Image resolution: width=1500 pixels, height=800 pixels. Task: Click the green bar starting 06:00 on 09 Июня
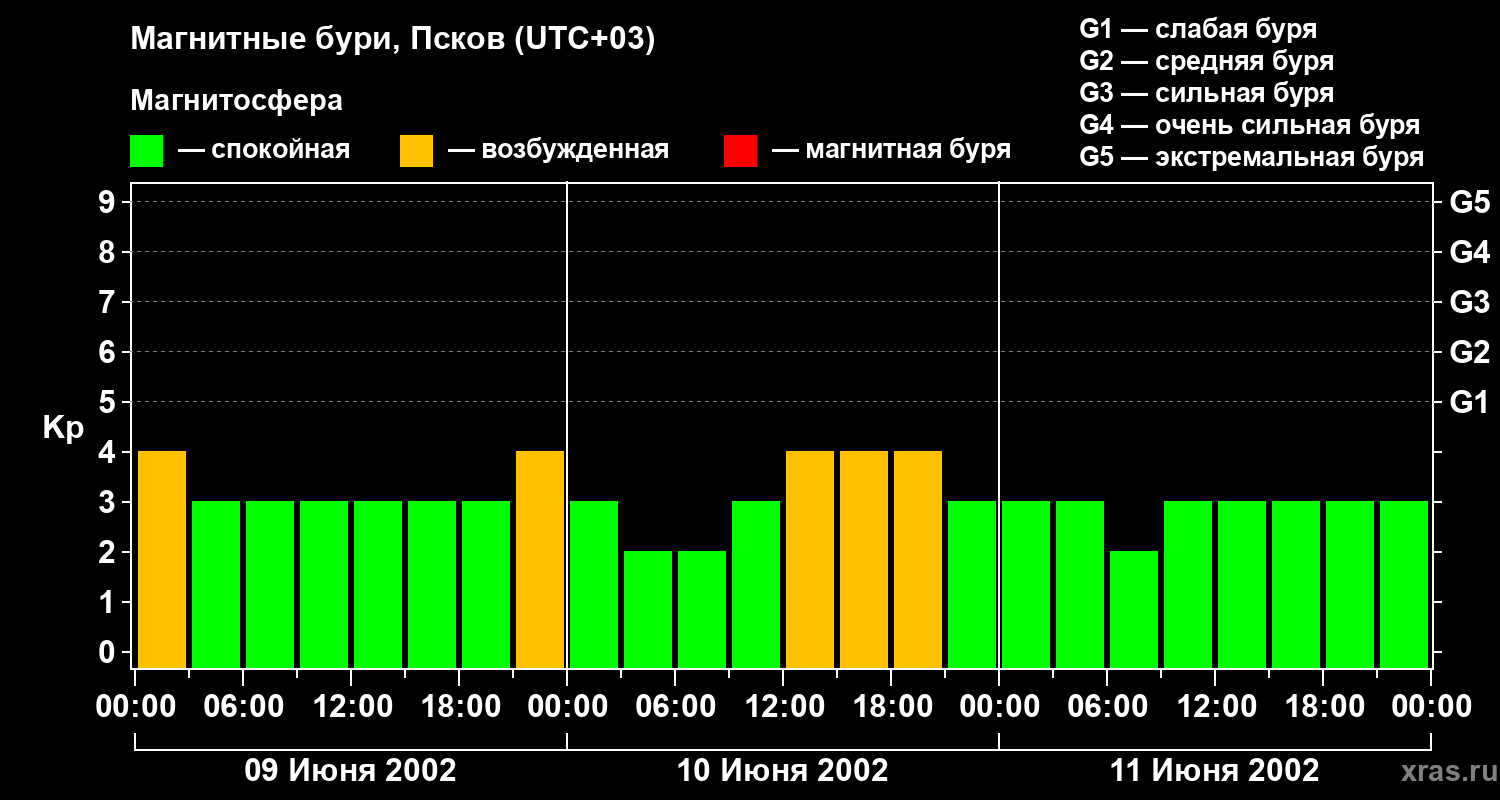(x=270, y=585)
